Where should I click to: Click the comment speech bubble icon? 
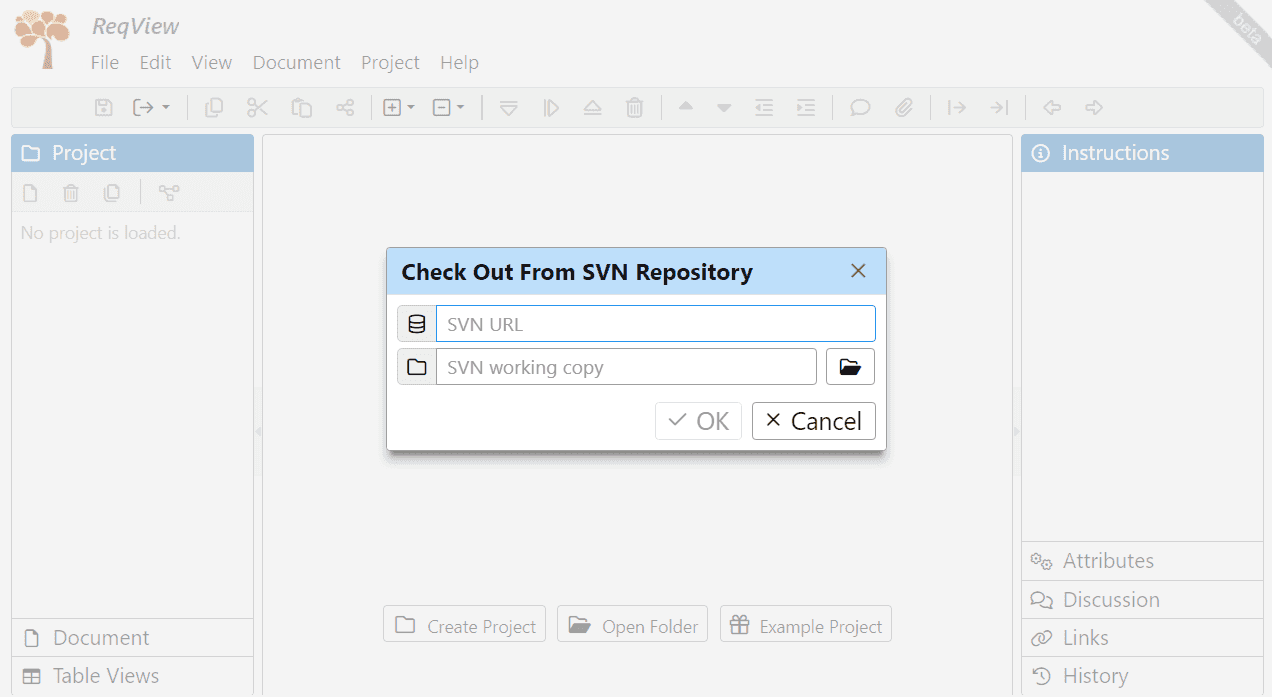[860, 107]
